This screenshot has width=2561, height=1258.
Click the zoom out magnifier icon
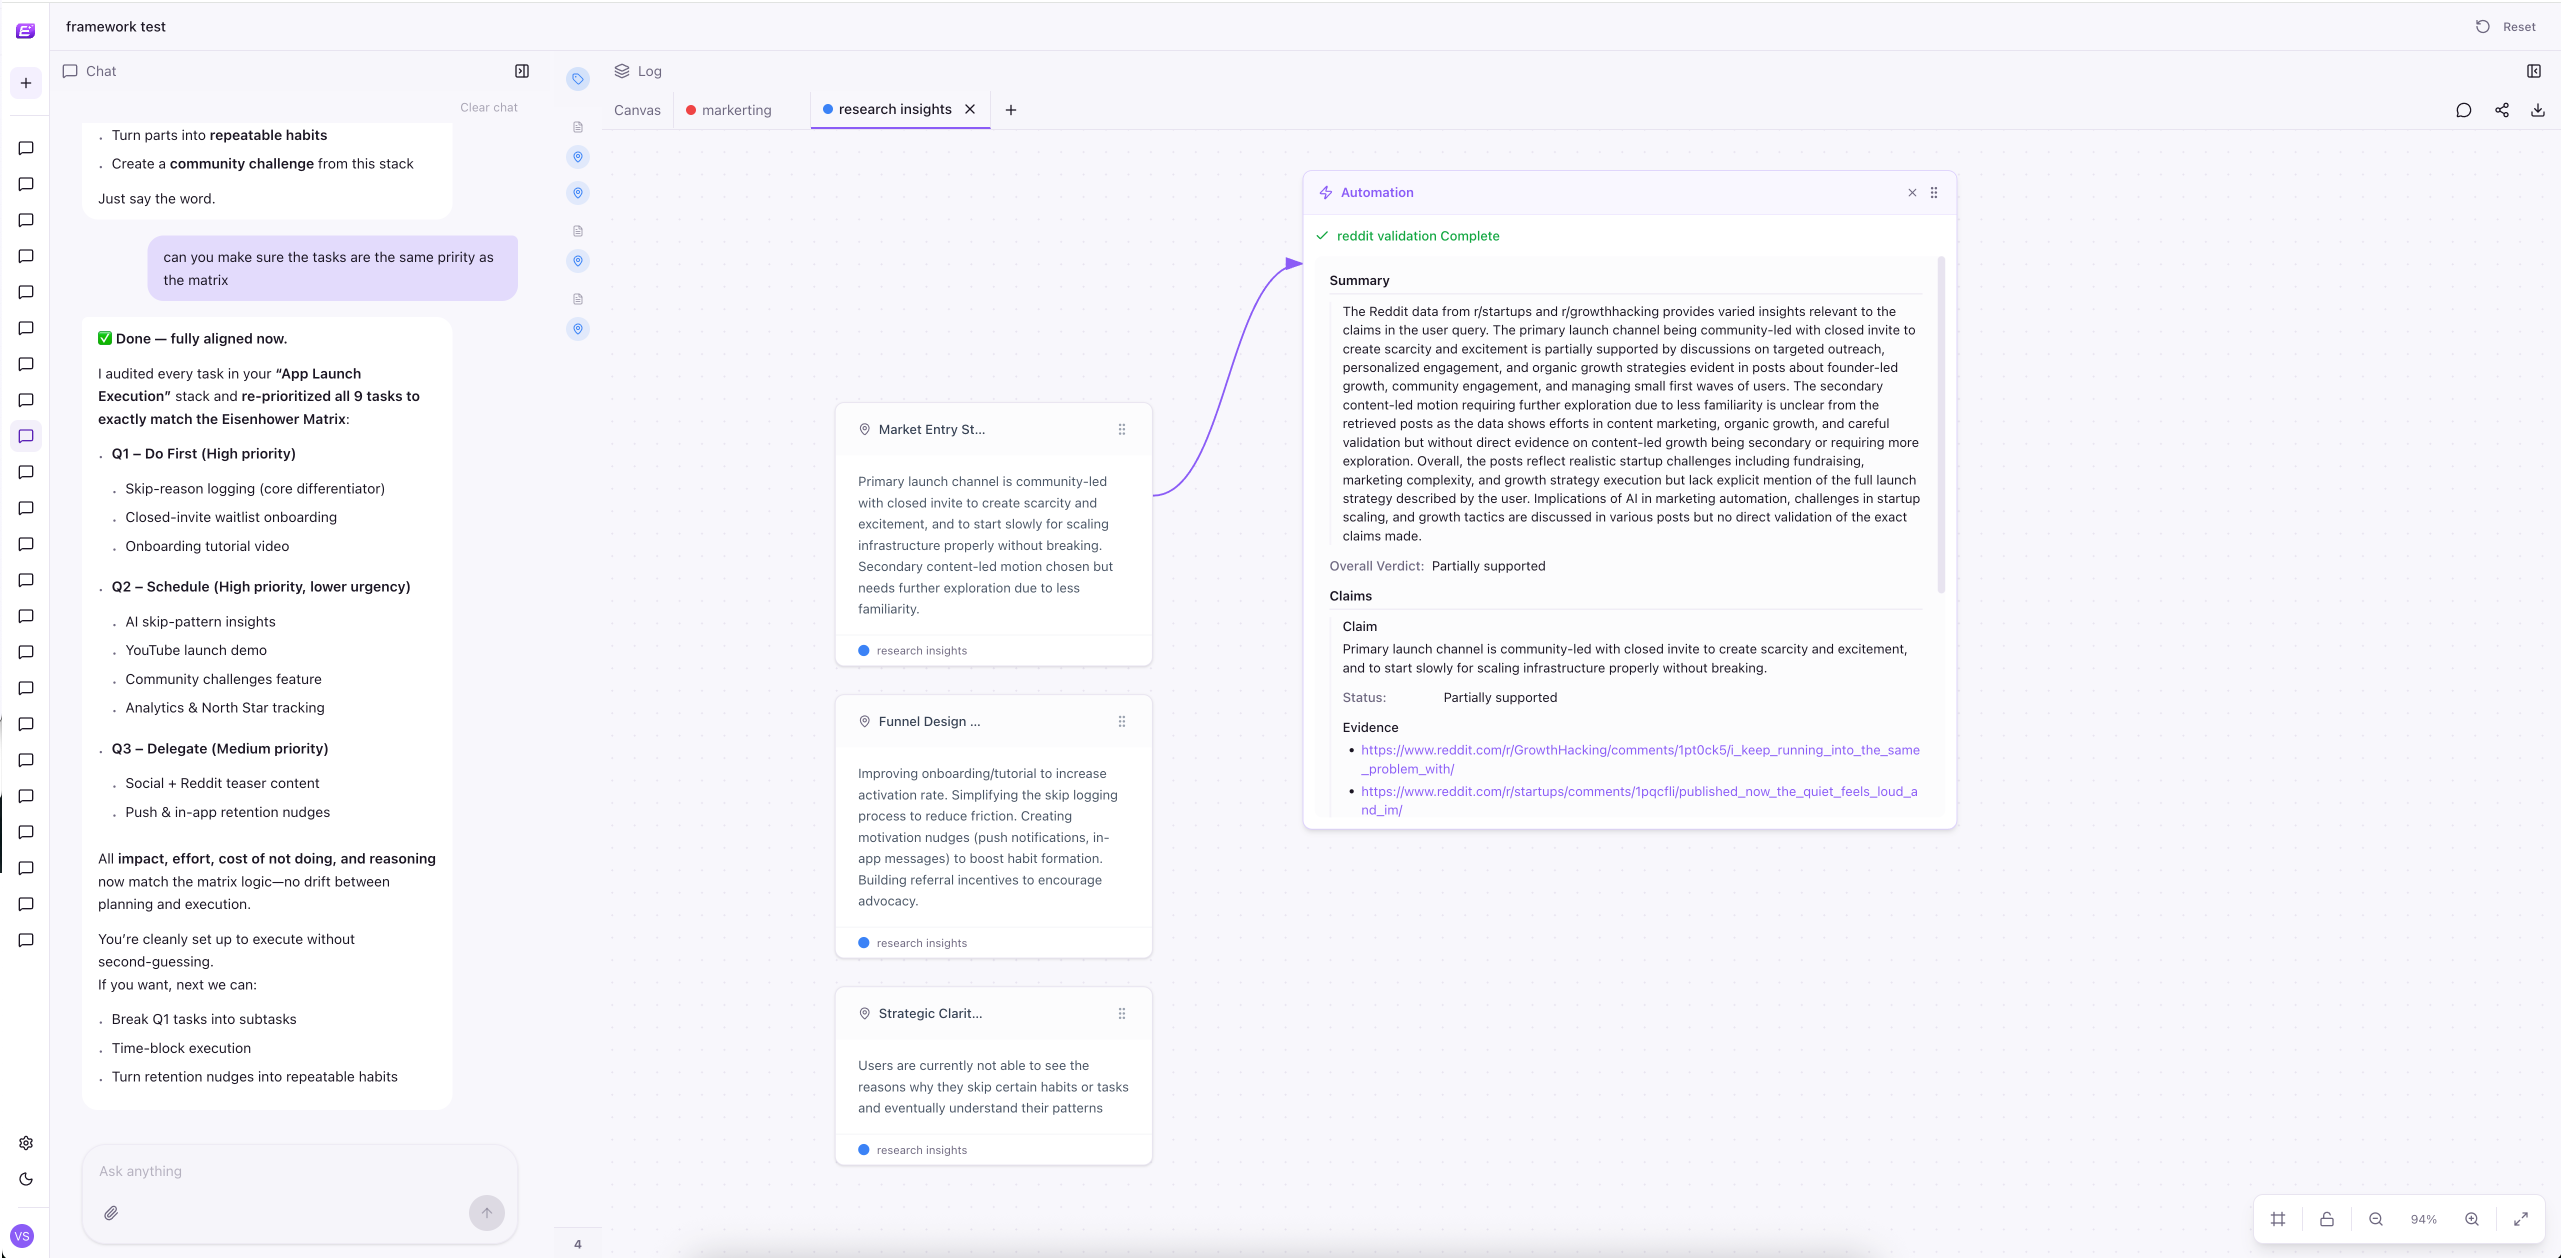(2376, 1219)
